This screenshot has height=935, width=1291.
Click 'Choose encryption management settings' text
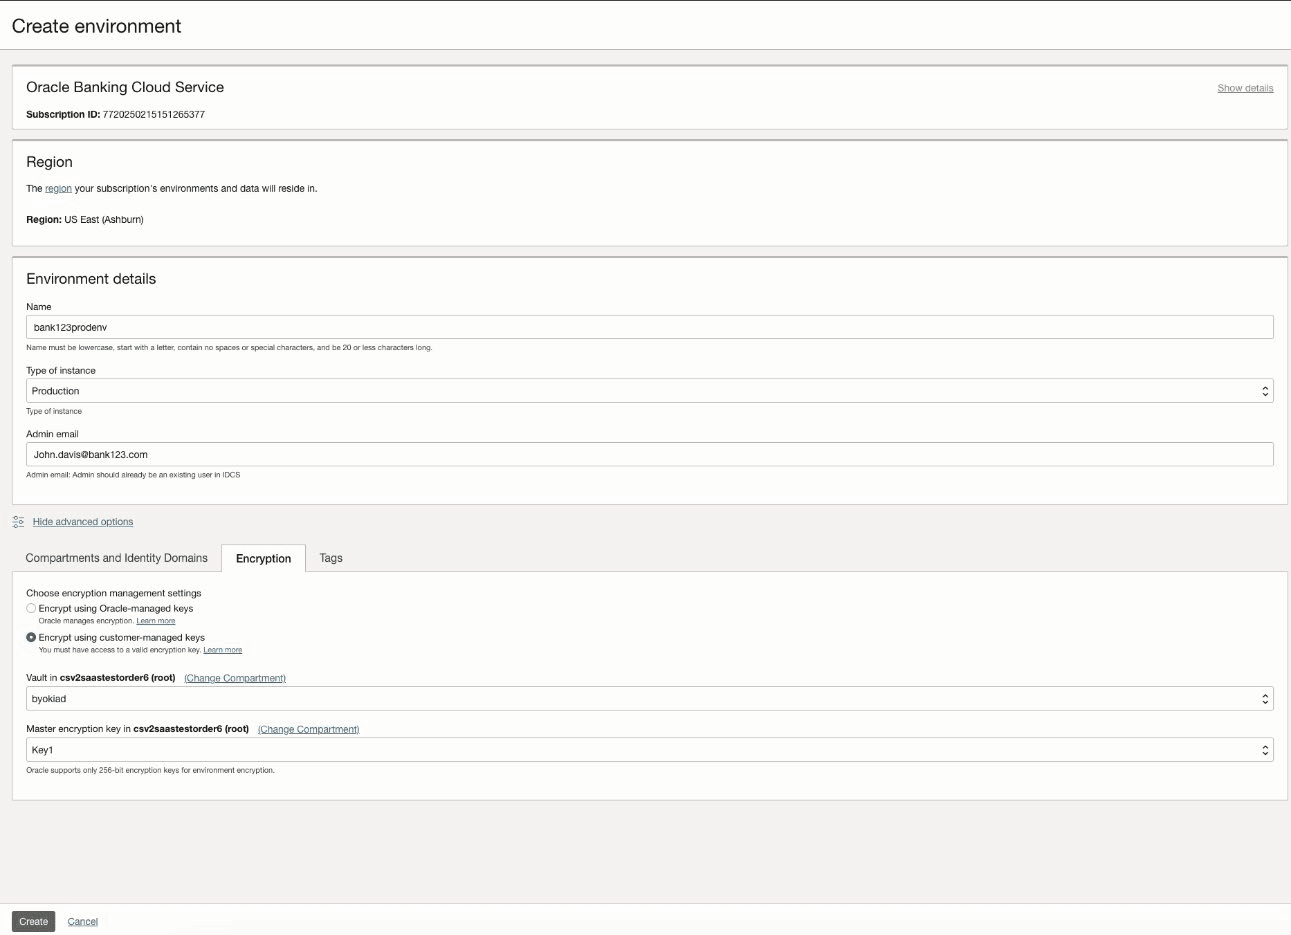(x=114, y=593)
